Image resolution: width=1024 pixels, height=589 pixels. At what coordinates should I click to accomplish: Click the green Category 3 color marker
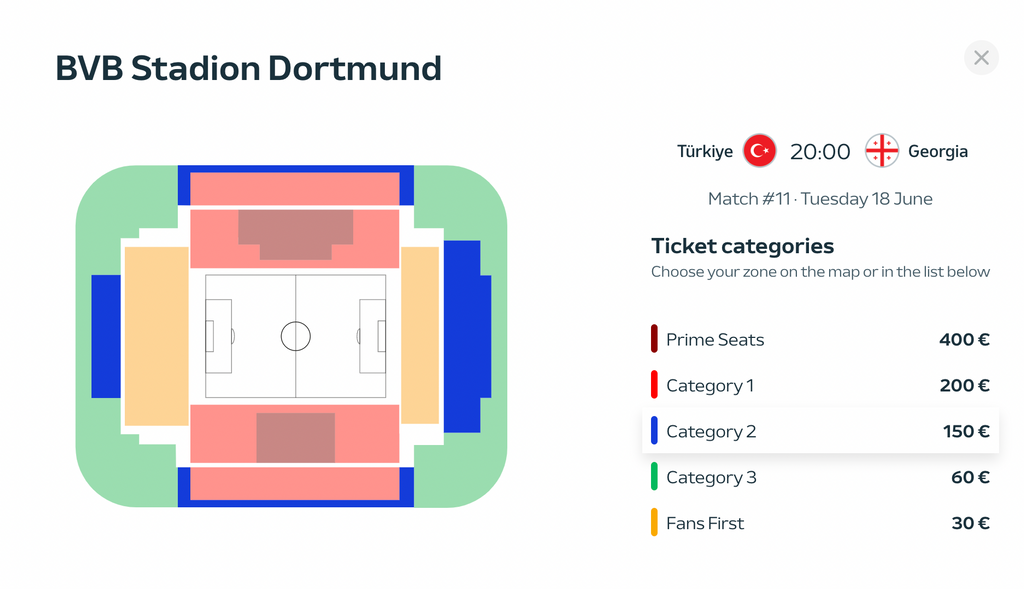point(654,477)
